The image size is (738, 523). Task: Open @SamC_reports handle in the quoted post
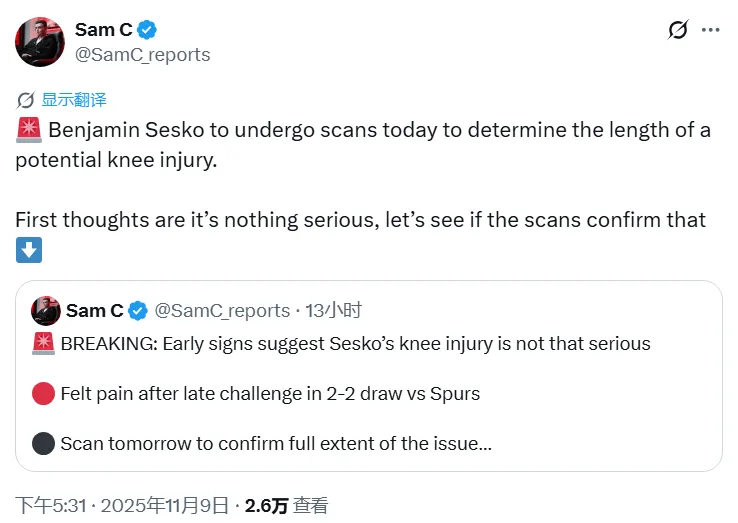221,311
